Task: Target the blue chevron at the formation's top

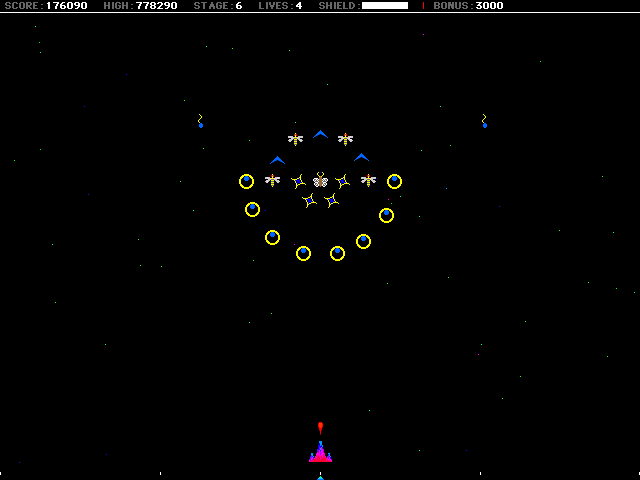Action: (x=320, y=134)
